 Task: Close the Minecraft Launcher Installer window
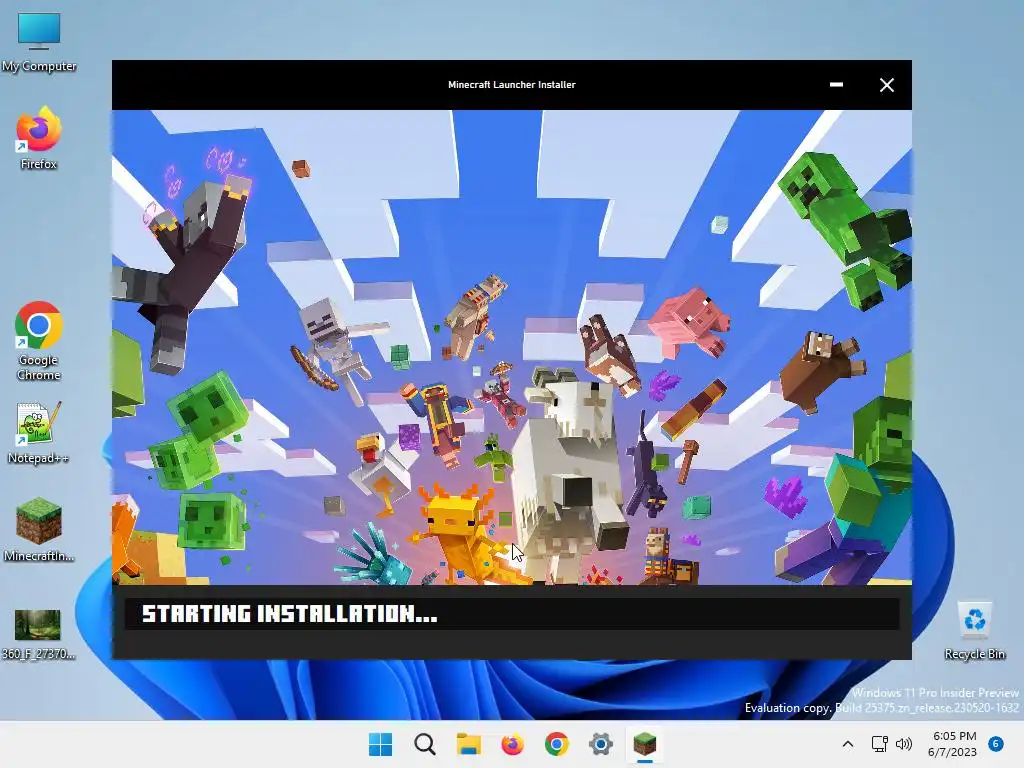[886, 85]
